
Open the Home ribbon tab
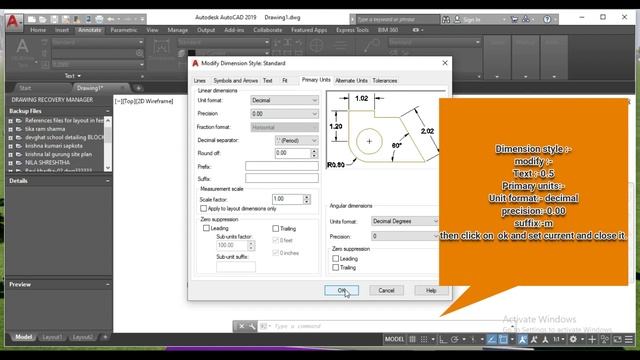pos(38,30)
